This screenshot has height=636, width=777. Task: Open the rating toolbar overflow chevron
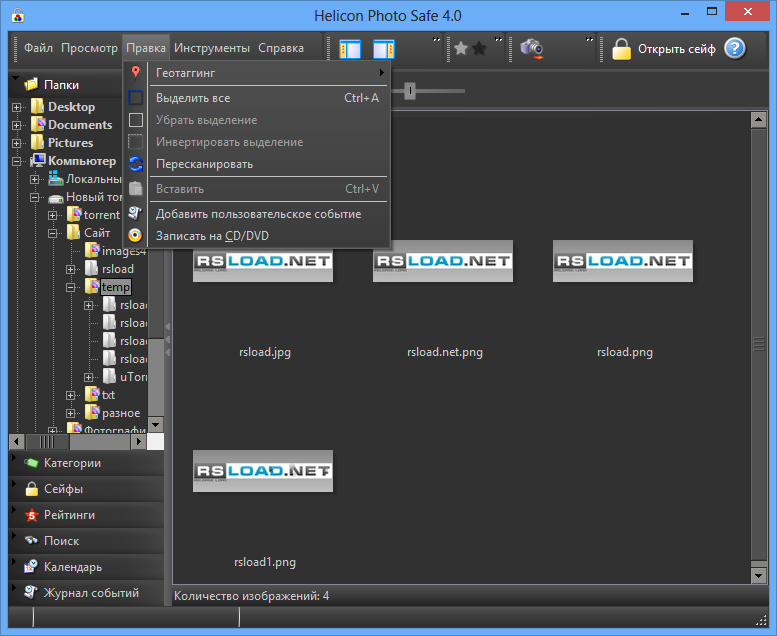498,40
